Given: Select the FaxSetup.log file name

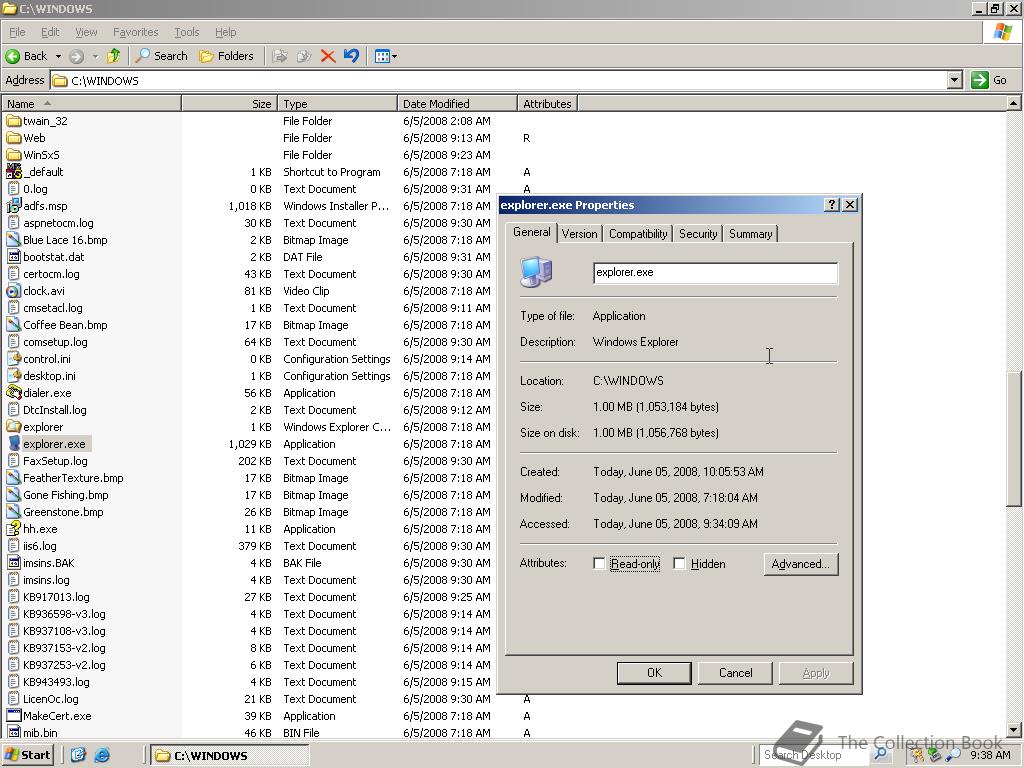Looking at the screenshot, I should (x=55, y=461).
